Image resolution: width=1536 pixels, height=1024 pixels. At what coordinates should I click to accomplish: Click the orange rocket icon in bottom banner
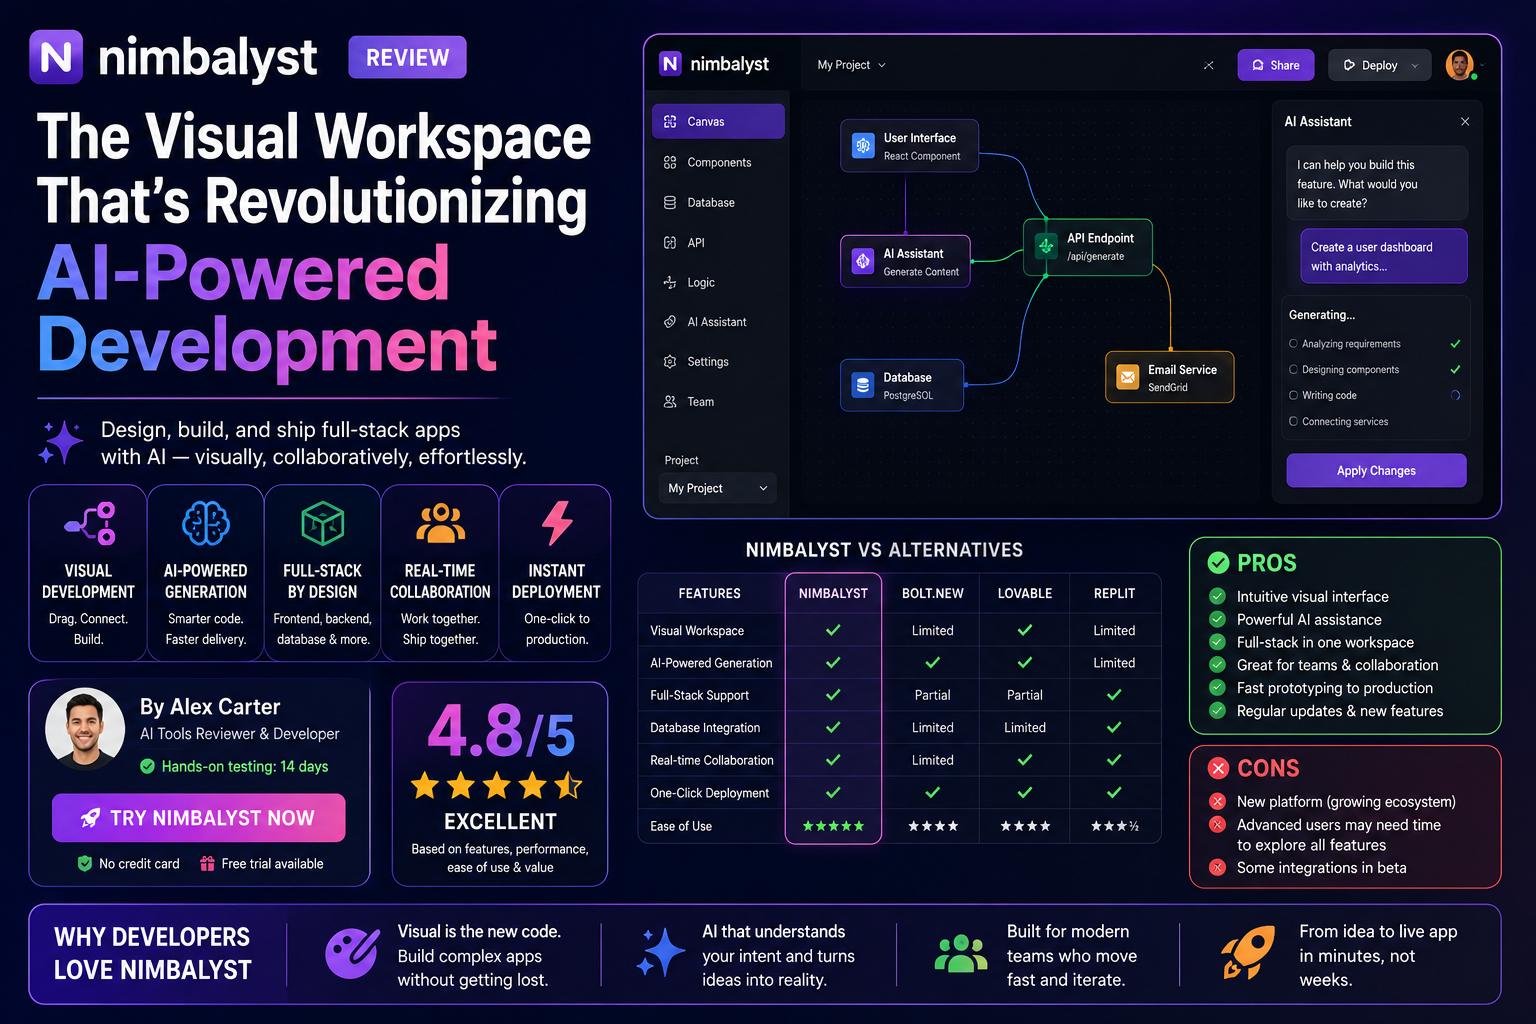pyautogui.click(x=1248, y=953)
